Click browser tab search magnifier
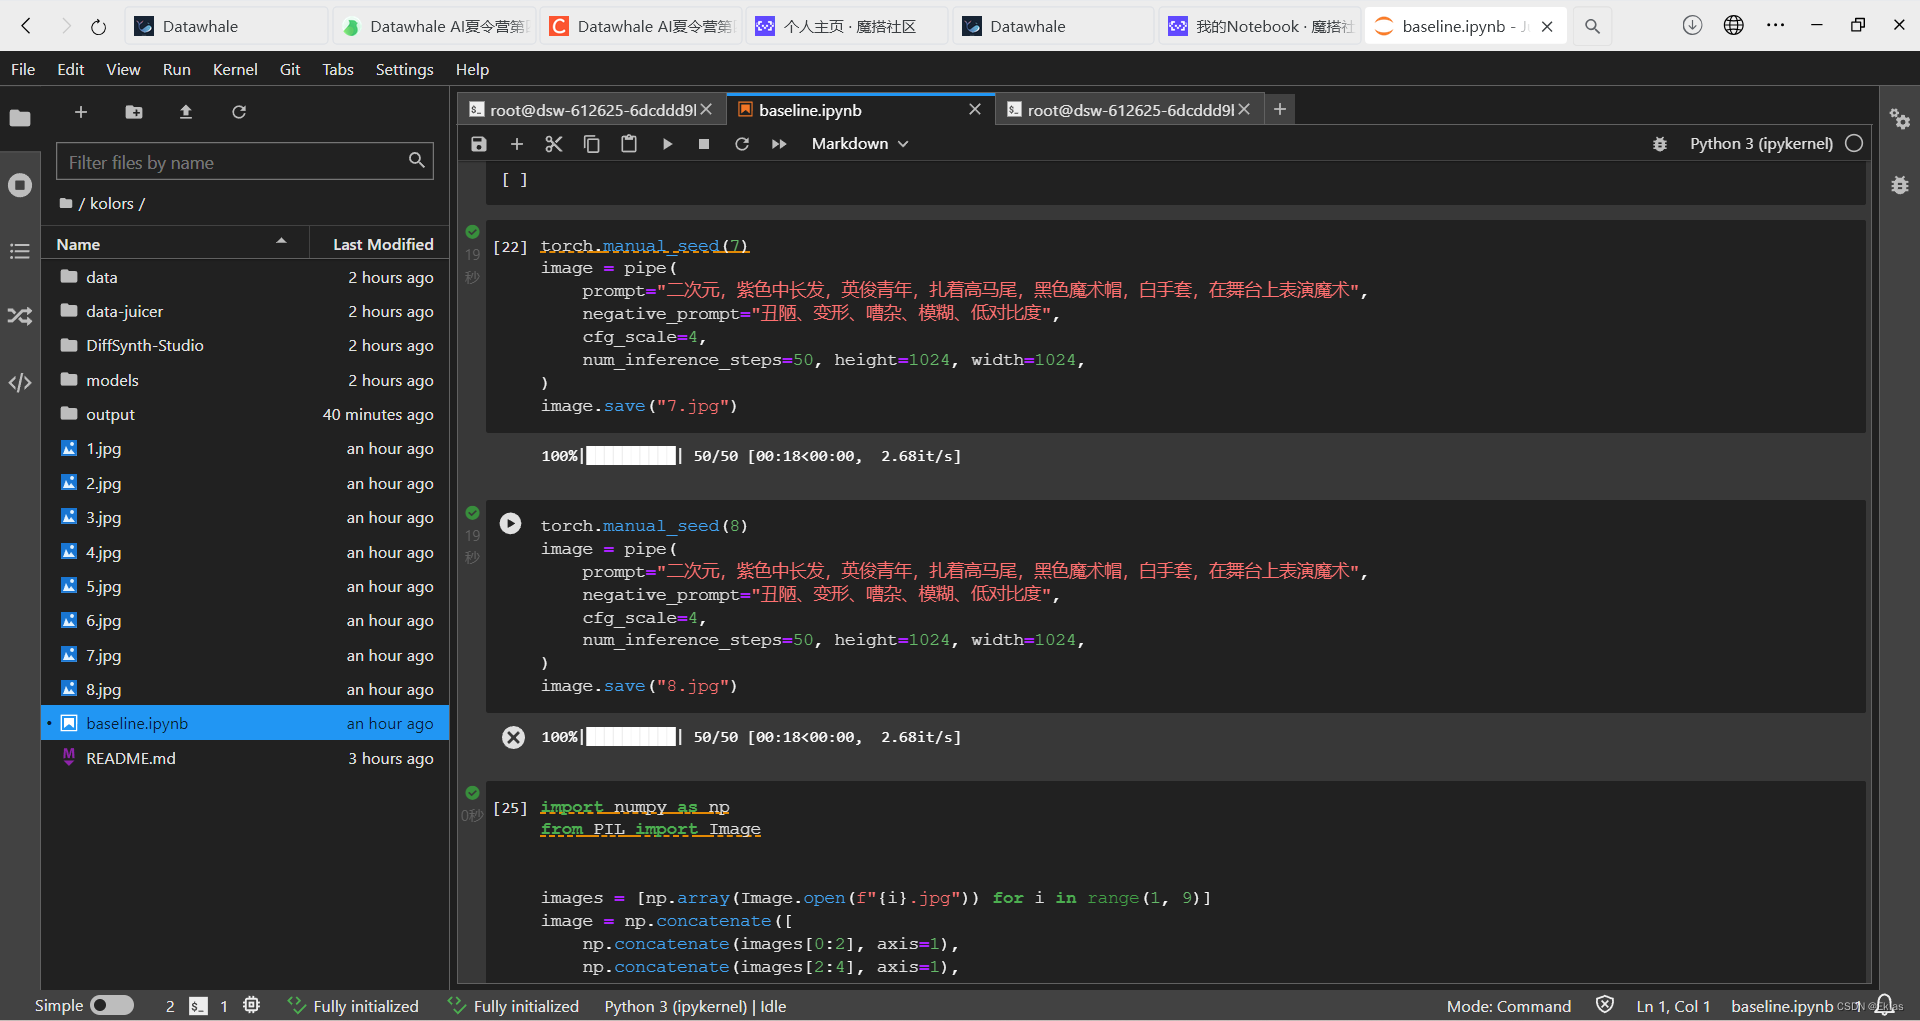Screen dimensions: 1920x1021 [1592, 26]
